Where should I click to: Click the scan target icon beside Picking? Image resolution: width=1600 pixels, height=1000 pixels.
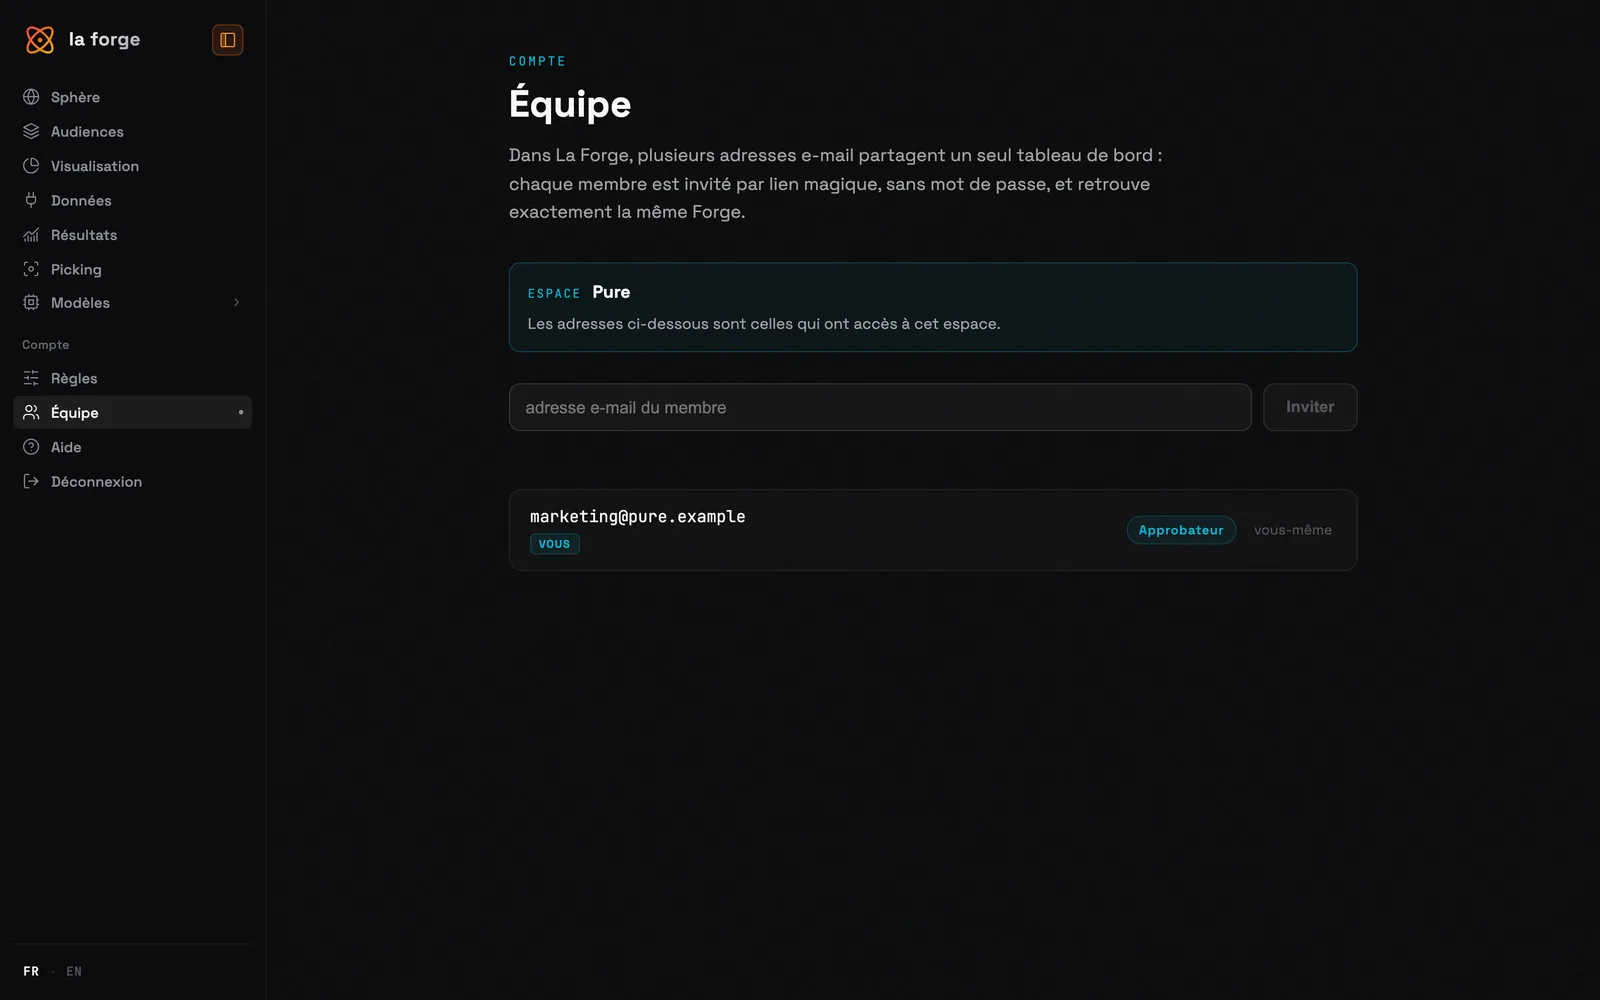31,269
